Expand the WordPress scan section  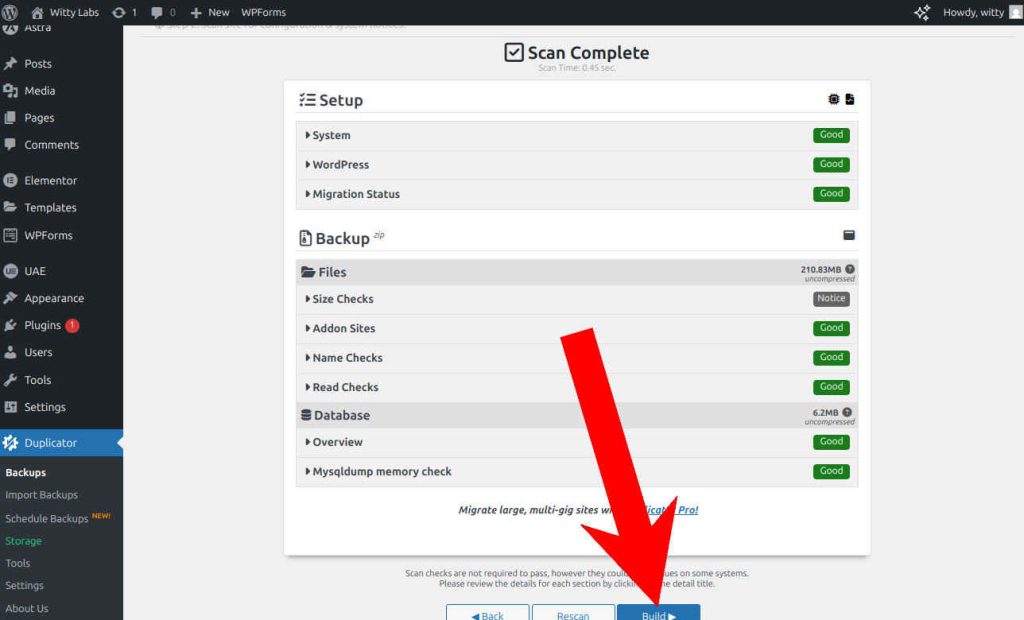click(577, 165)
